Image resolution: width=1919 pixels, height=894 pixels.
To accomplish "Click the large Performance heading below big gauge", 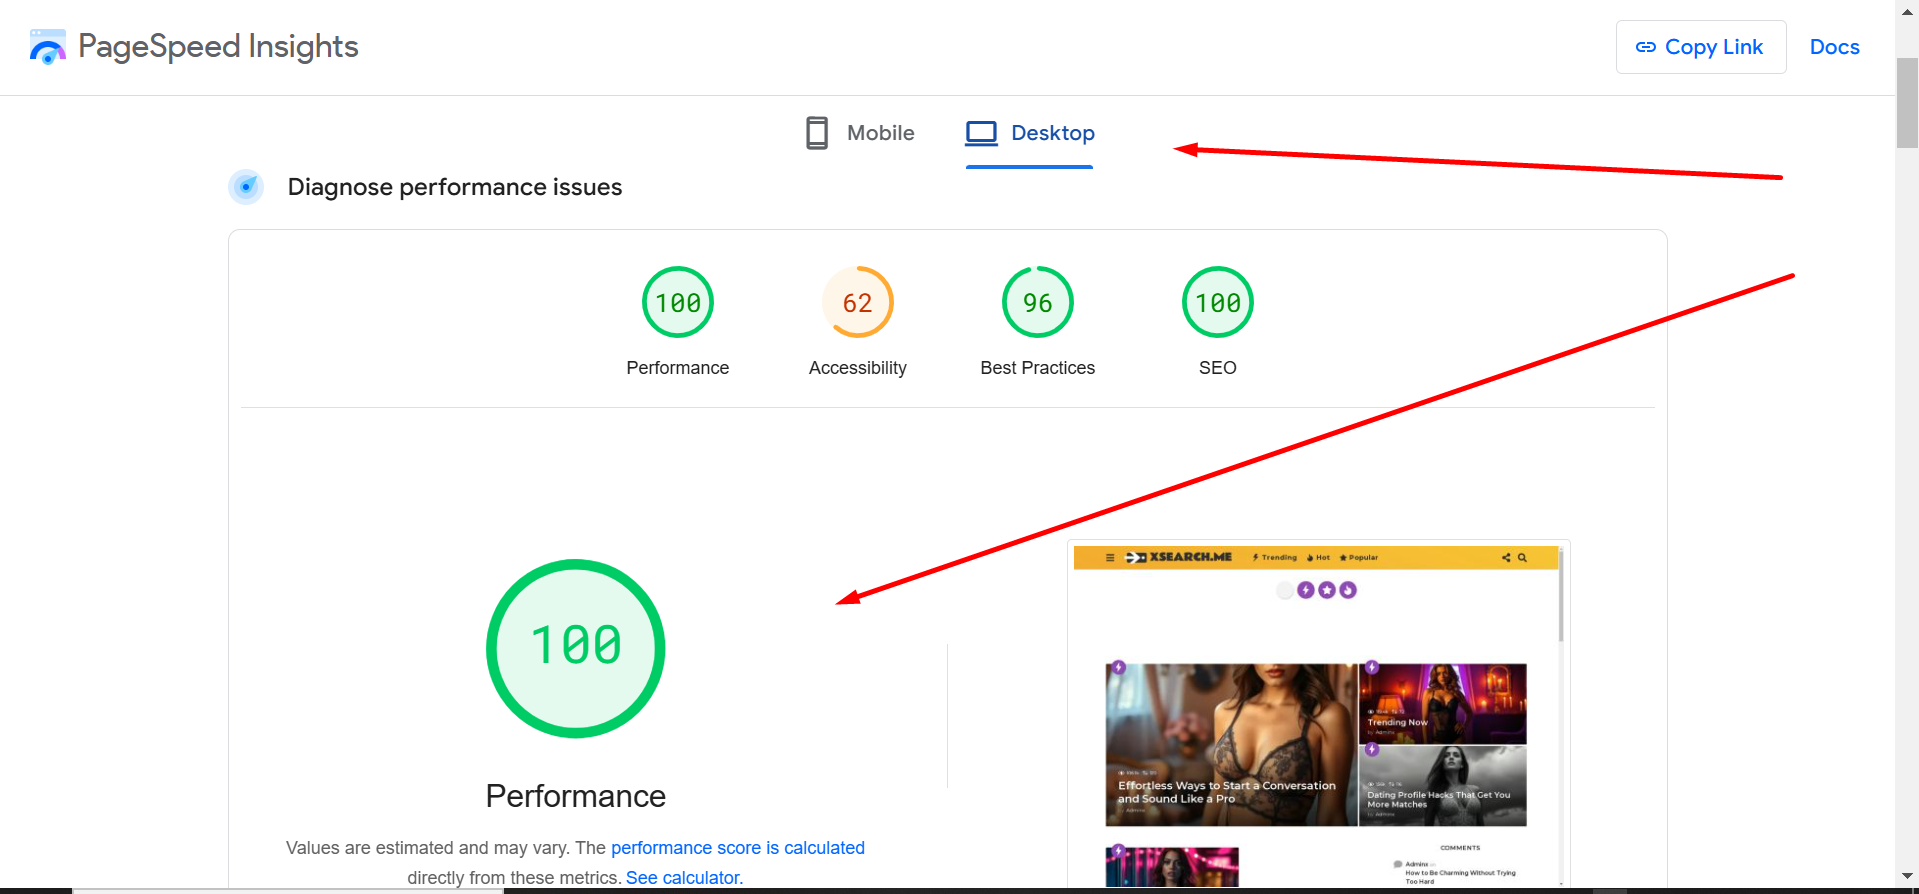I will pyautogui.click(x=575, y=796).
